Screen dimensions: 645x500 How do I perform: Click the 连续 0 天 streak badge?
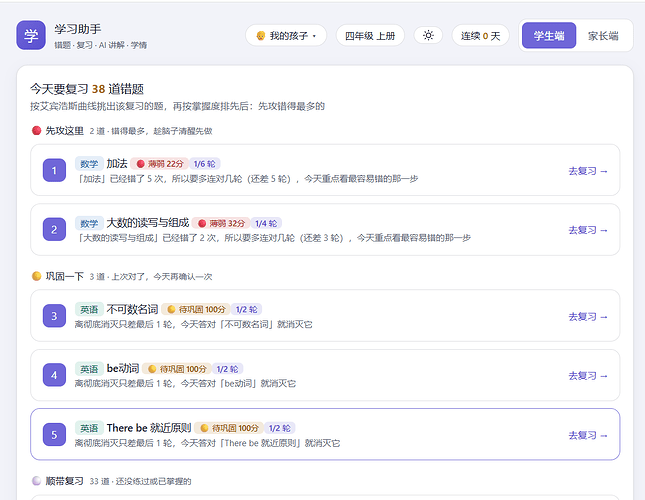[480, 36]
